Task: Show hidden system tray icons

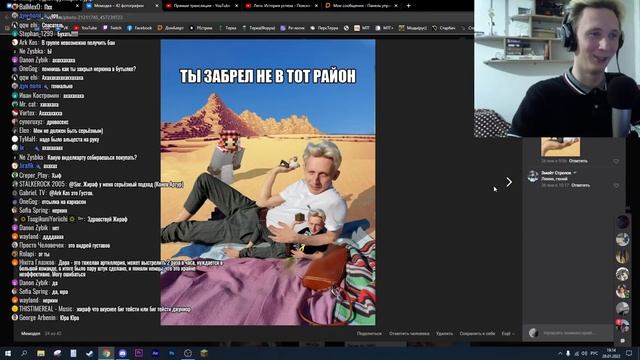Action: (x=560, y=353)
